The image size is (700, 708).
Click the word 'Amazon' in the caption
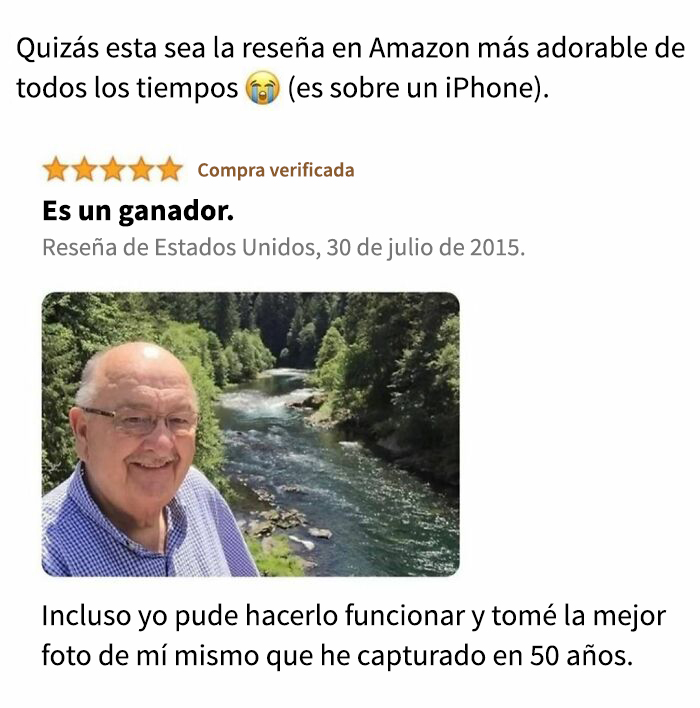[x=420, y=48]
